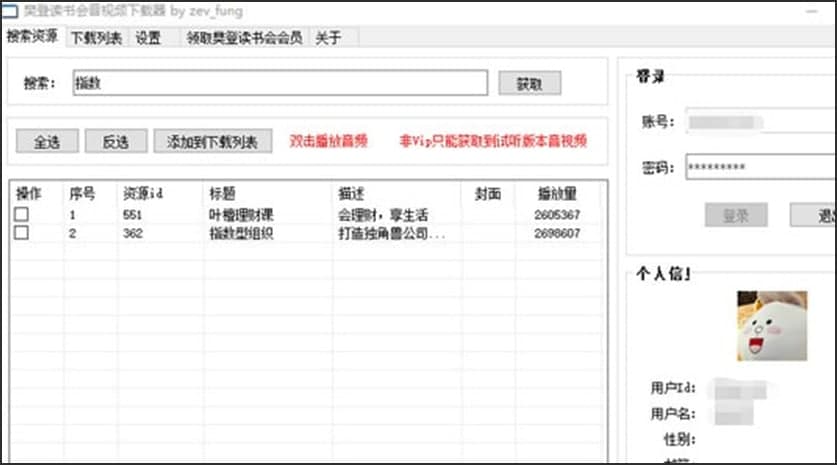Image resolution: width=837 pixels, height=465 pixels.
Task: Click the partially visible 退出 button
Action: click(x=813, y=215)
